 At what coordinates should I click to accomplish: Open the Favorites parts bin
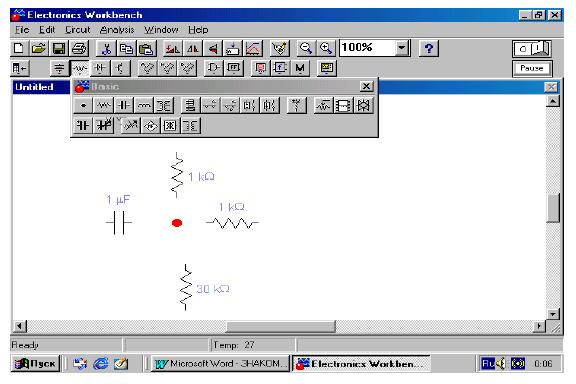(20, 68)
